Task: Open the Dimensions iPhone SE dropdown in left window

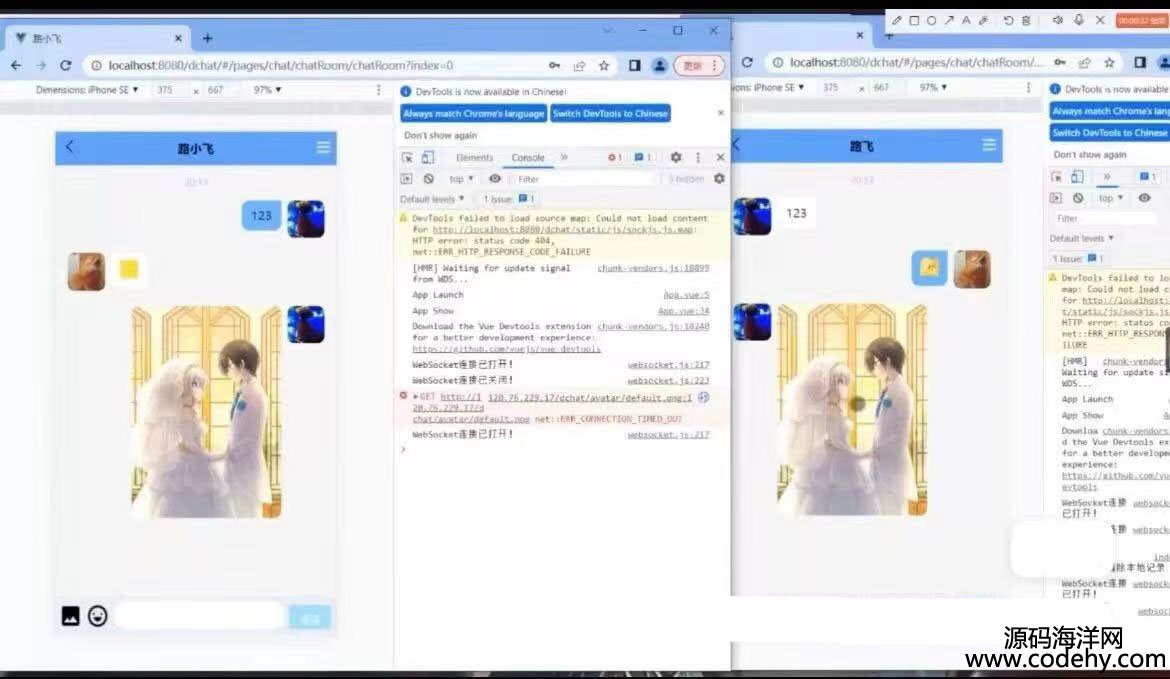Action: coord(87,90)
